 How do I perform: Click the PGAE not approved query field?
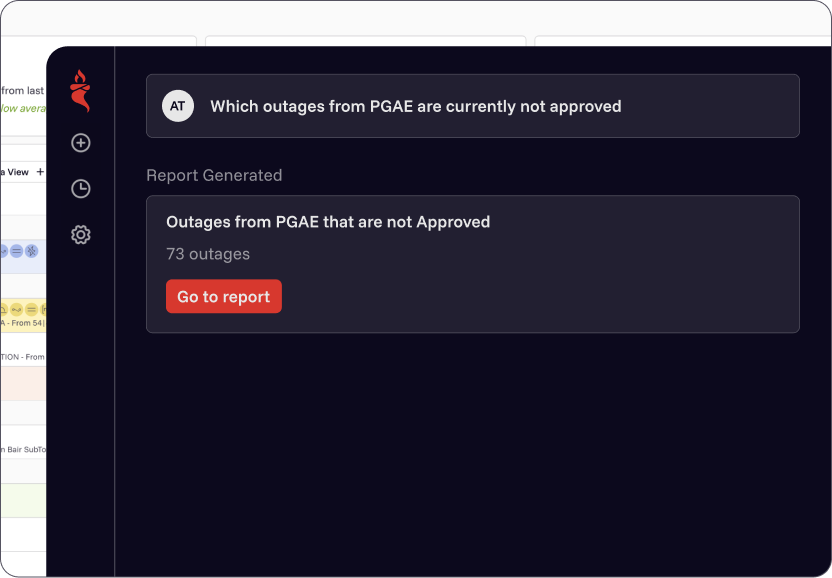[472, 106]
